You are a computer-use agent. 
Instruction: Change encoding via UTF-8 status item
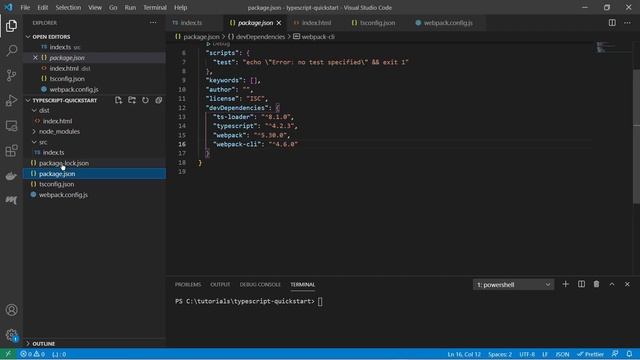tap(527, 354)
